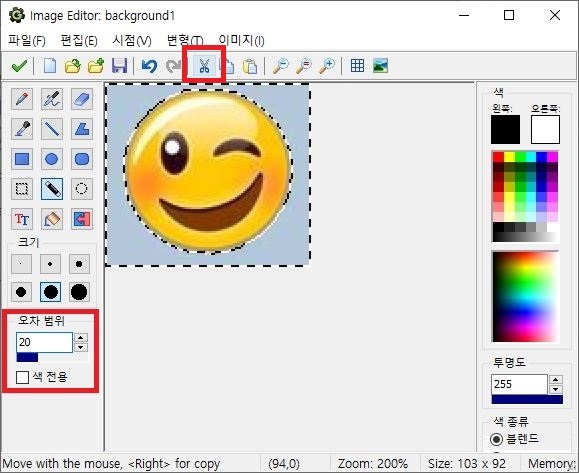
Task: Open the 파일(F) menu
Action: (27, 40)
